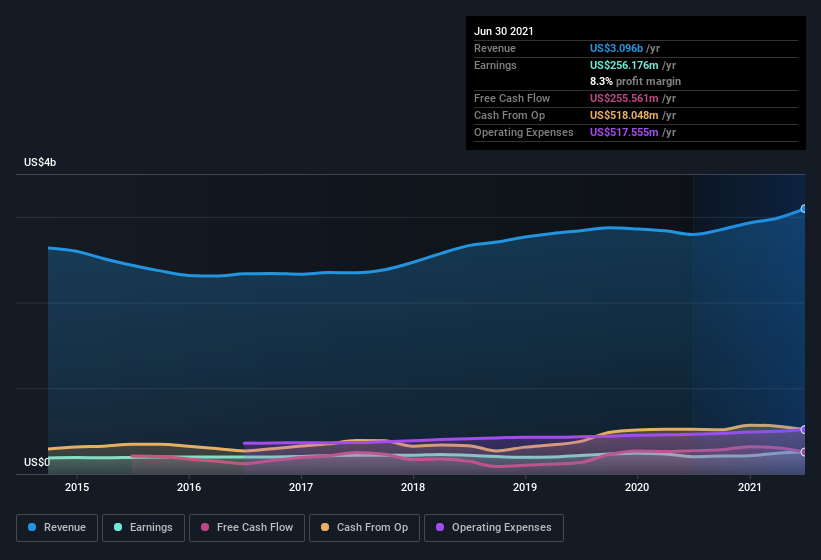Click the US$3.096b revenue value

click(x=616, y=48)
